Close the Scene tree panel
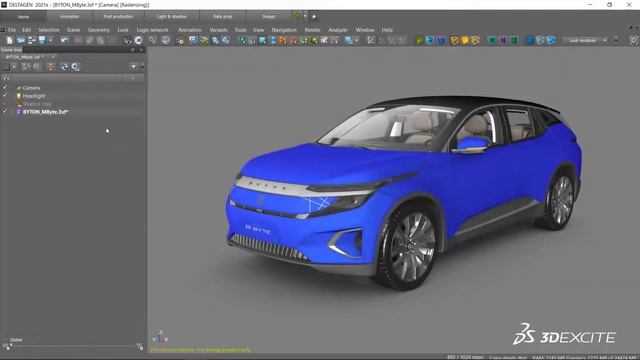 (141, 50)
